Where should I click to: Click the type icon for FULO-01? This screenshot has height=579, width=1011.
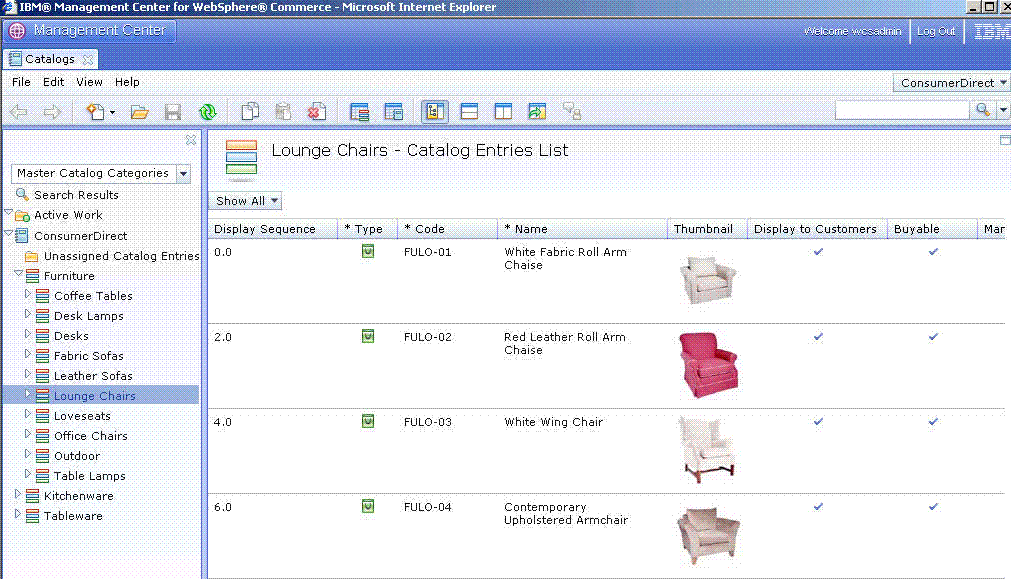click(368, 251)
